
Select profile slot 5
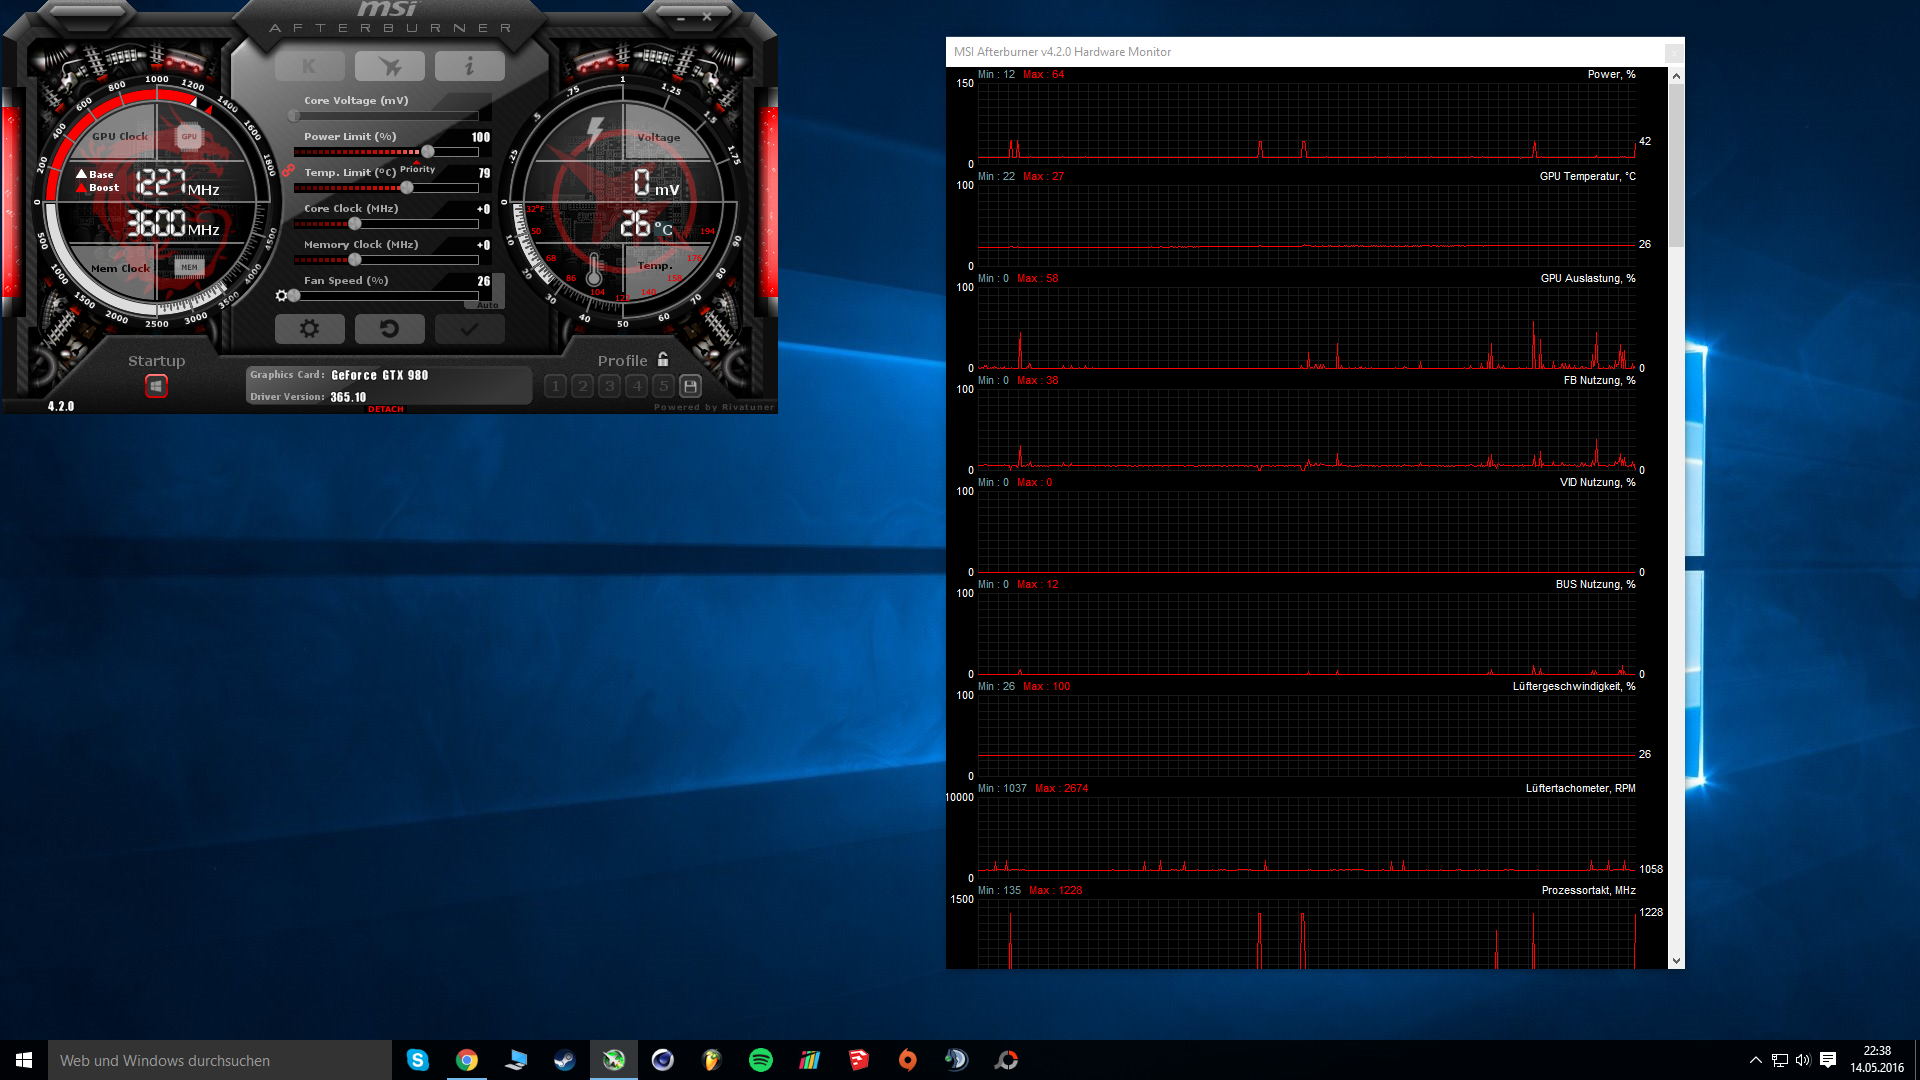(x=664, y=386)
